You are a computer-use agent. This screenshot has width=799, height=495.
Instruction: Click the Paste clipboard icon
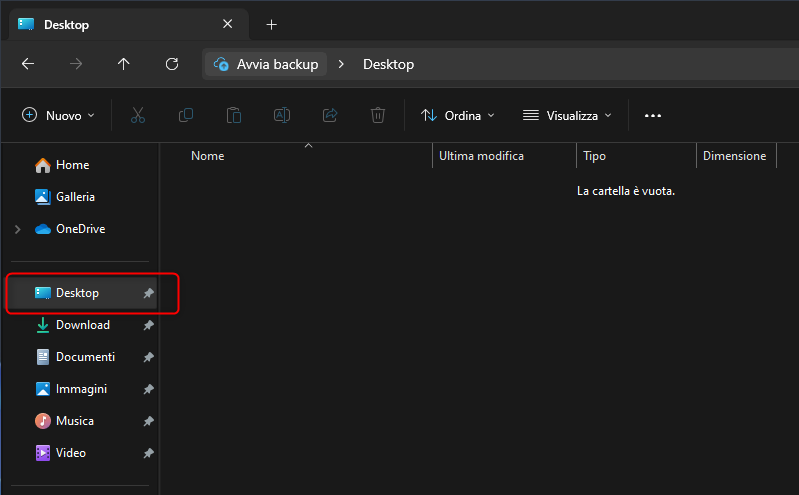click(234, 115)
